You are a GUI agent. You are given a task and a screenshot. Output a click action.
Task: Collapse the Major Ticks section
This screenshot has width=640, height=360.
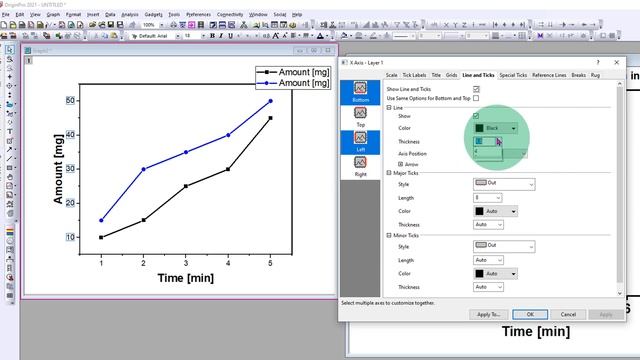click(x=389, y=173)
